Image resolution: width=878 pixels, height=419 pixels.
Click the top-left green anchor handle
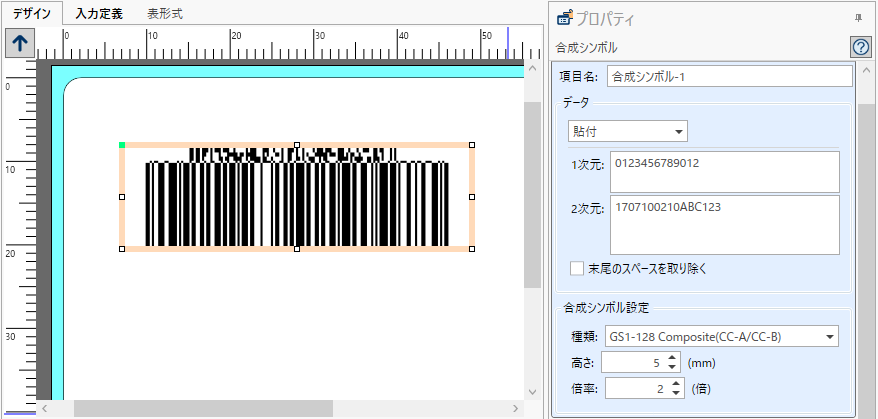122,145
